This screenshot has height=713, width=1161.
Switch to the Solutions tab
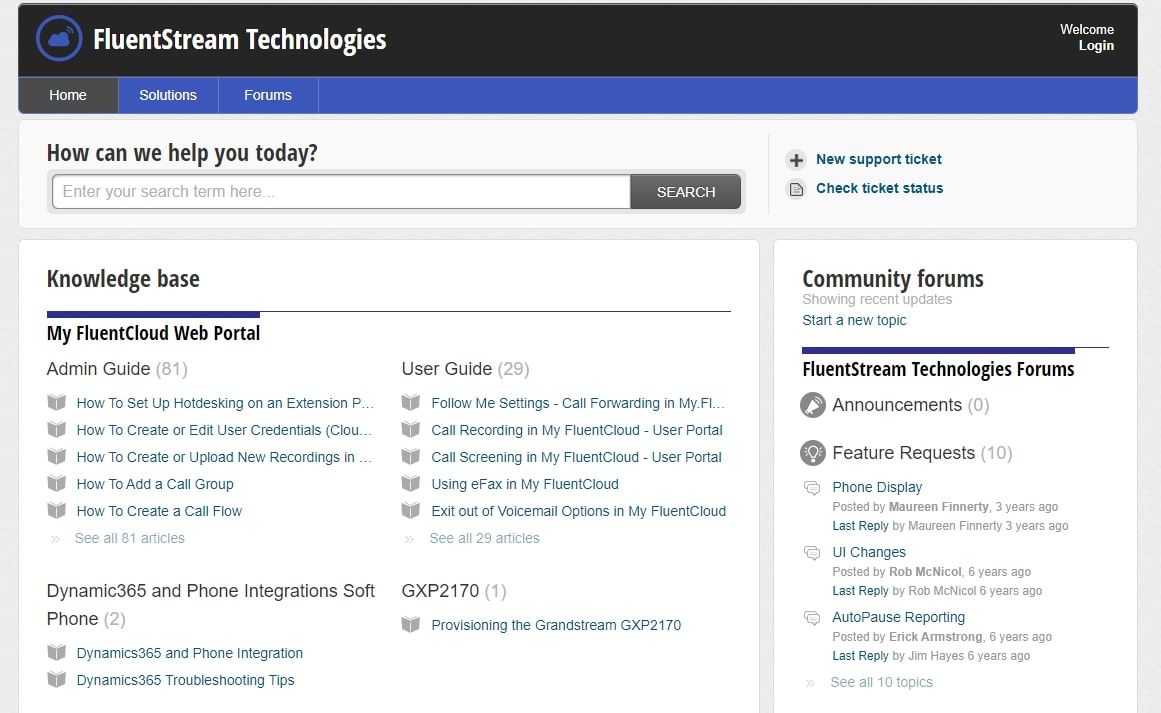(x=167, y=95)
